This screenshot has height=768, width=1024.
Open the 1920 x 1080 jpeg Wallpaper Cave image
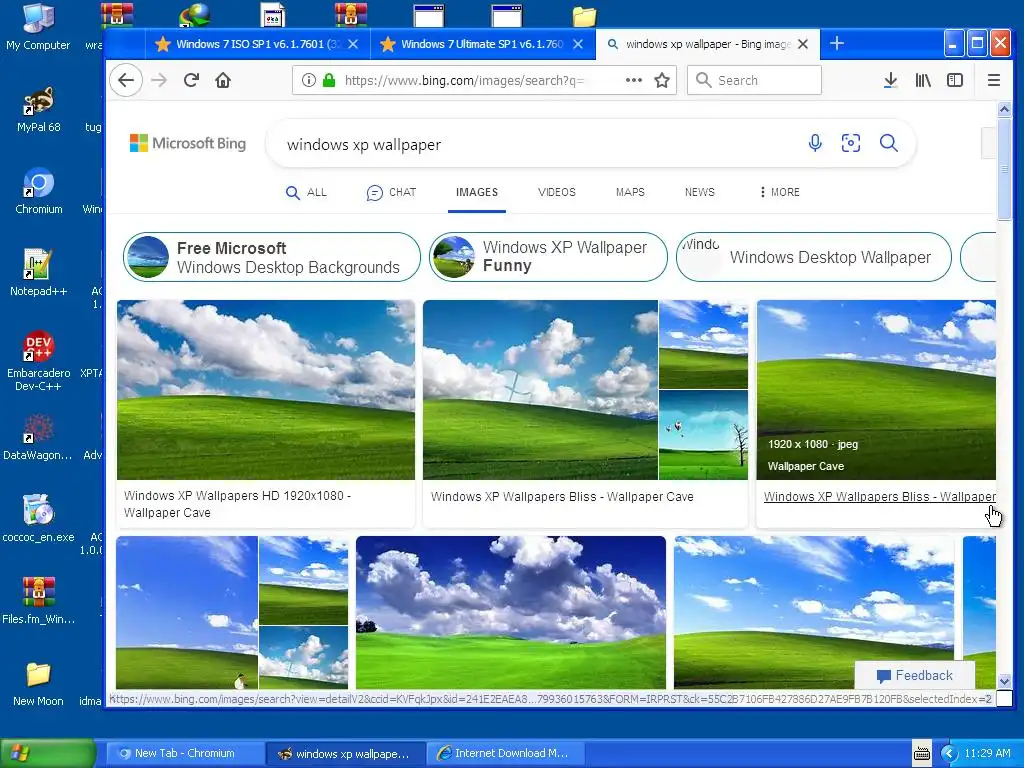click(x=876, y=390)
